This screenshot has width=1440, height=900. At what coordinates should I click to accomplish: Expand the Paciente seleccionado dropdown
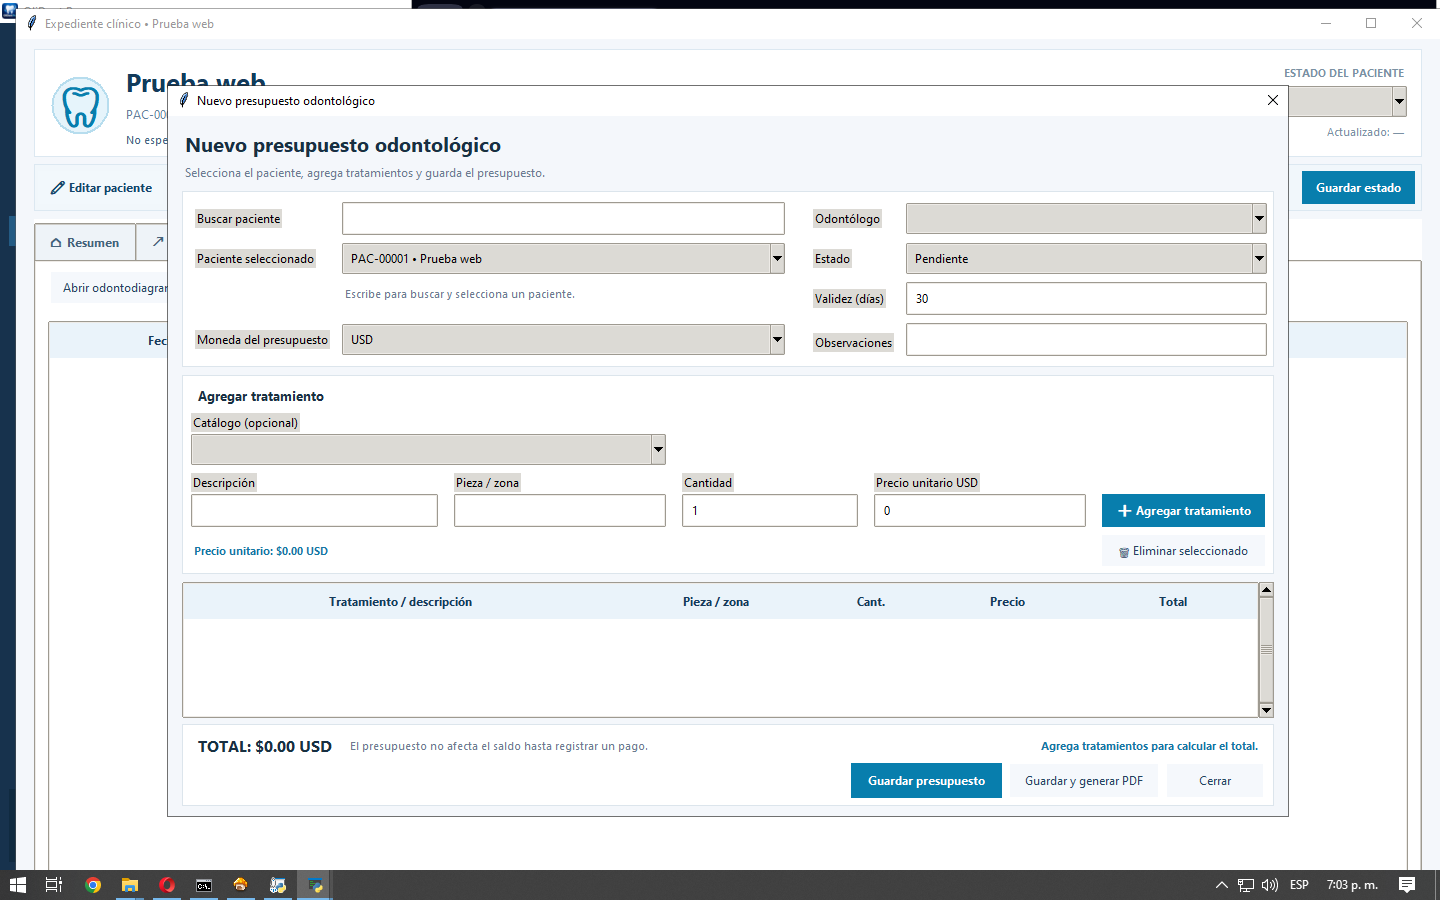click(777, 259)
